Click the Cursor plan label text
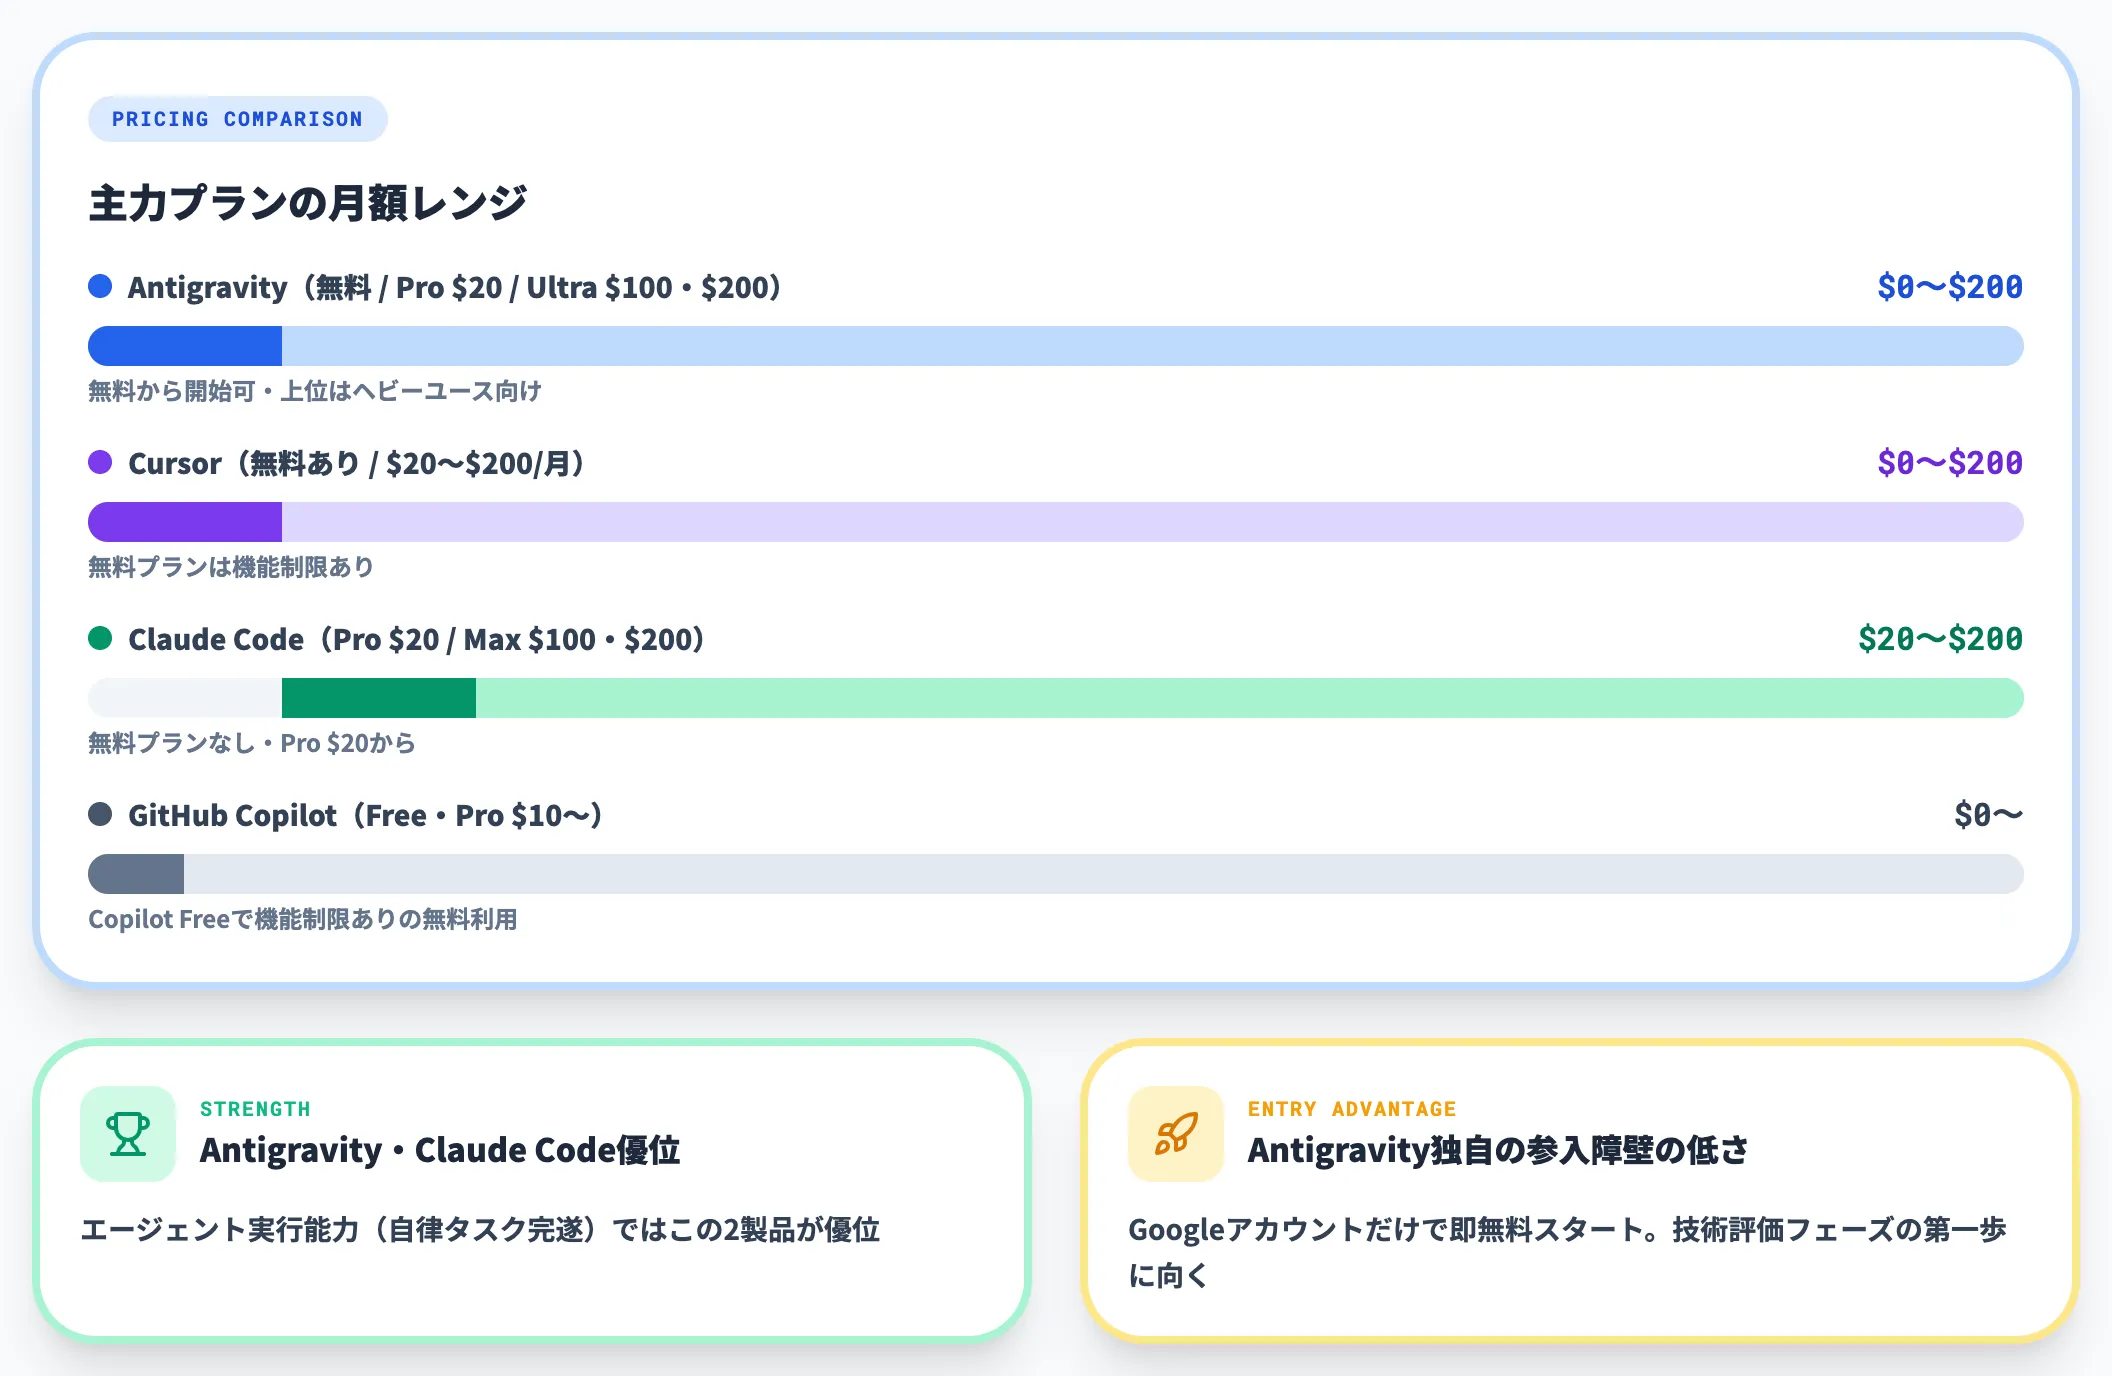The image size is (2112, 1376). 358,463
